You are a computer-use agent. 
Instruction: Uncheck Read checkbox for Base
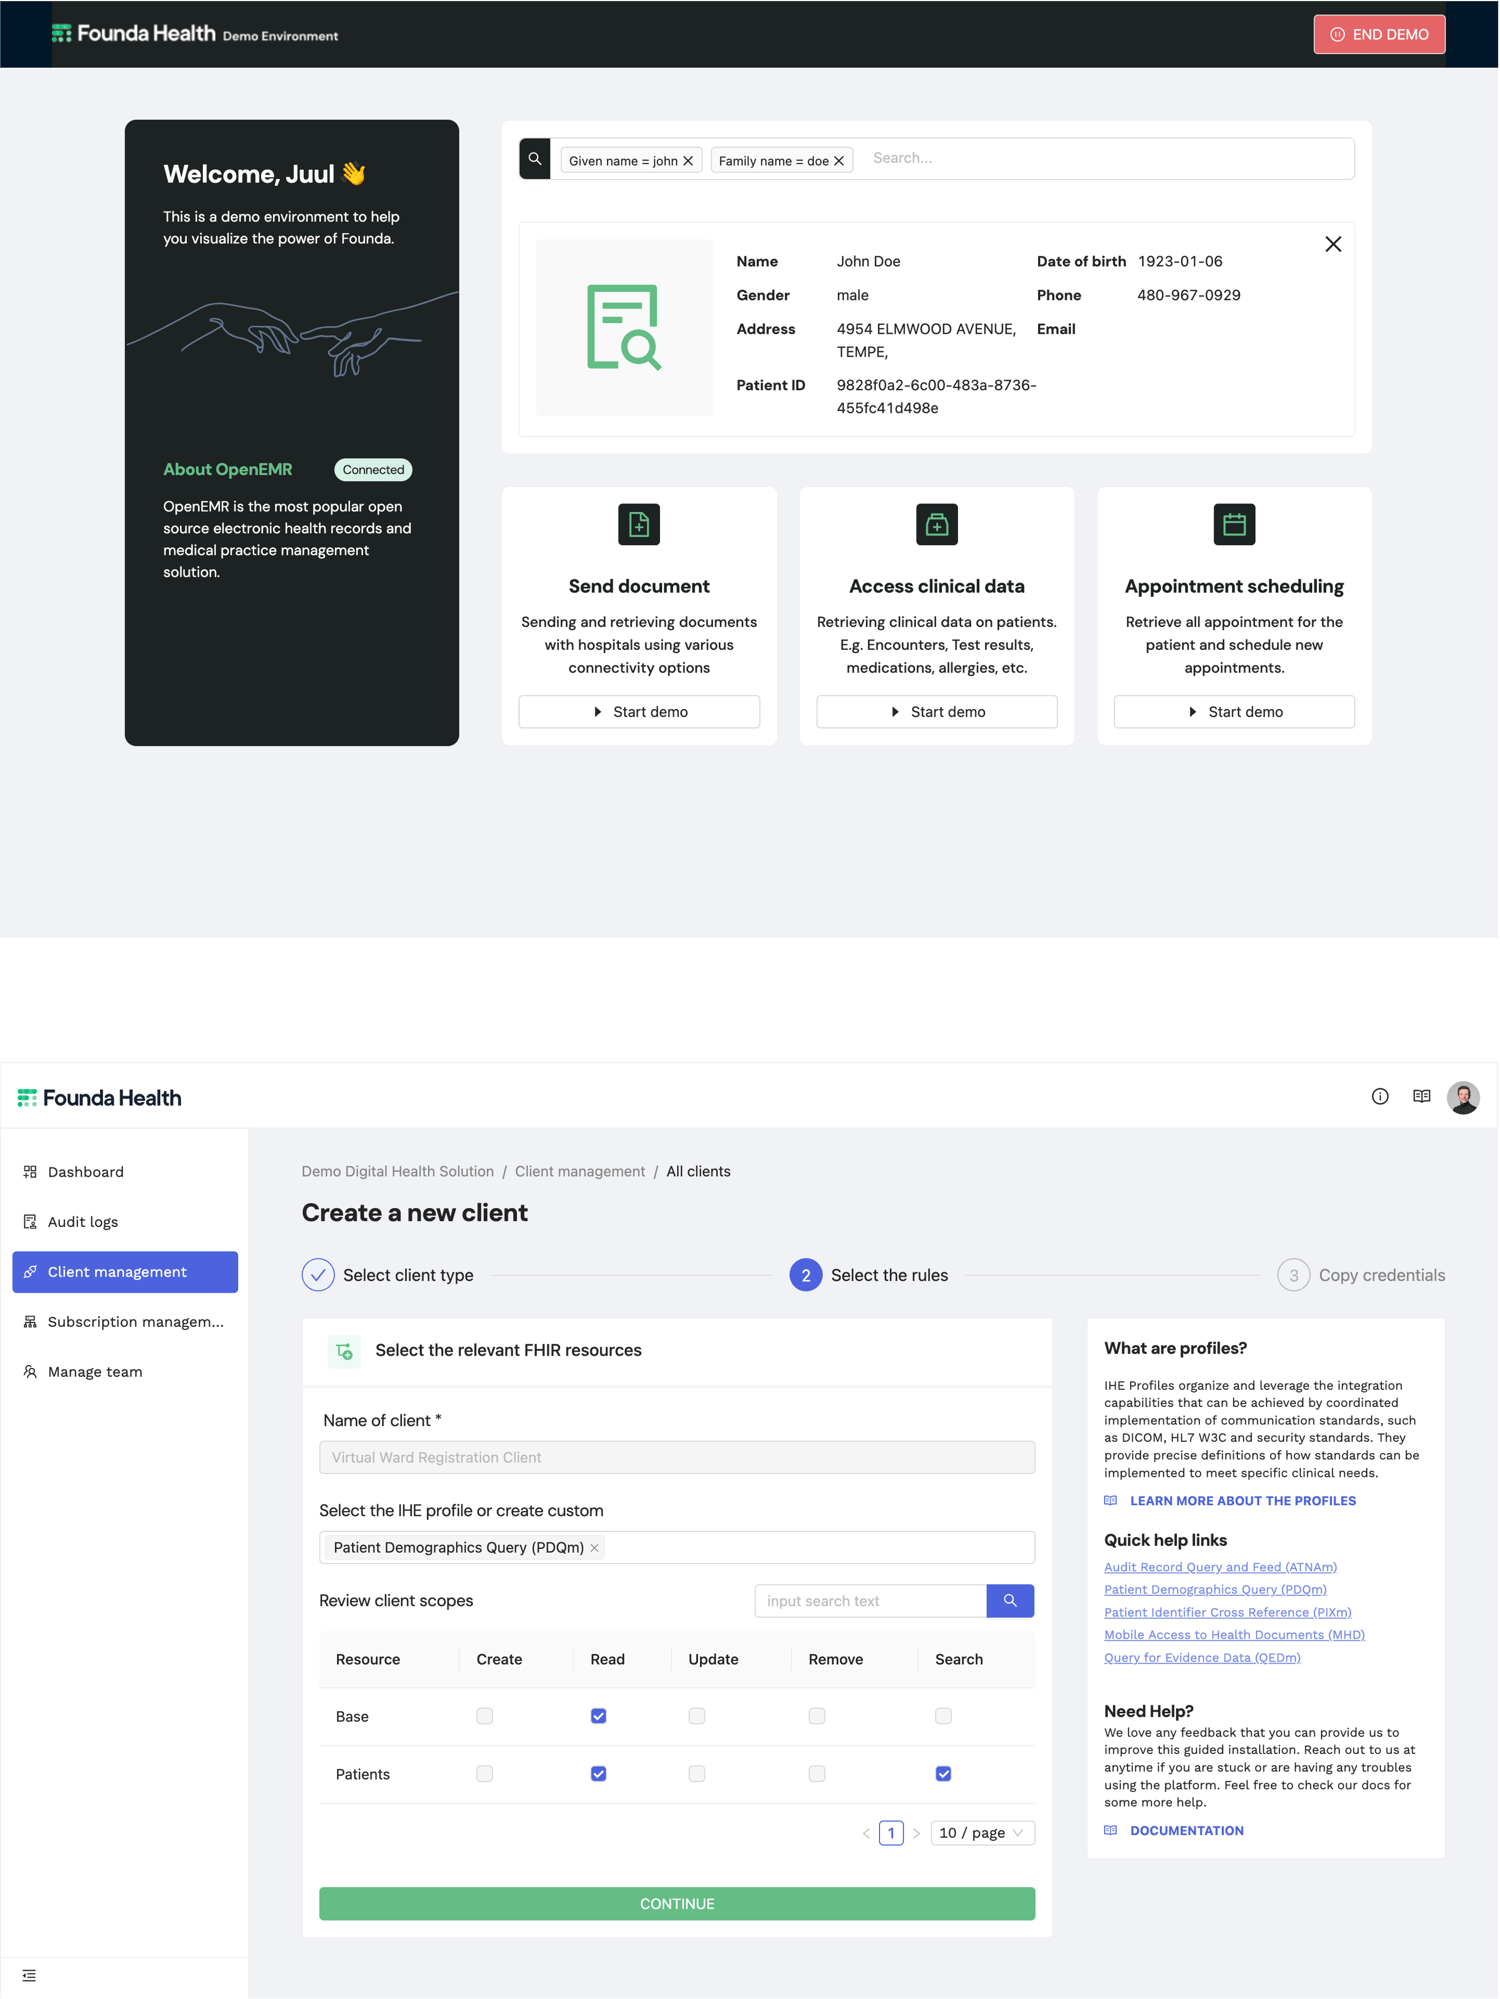(x=599, y=1716)
